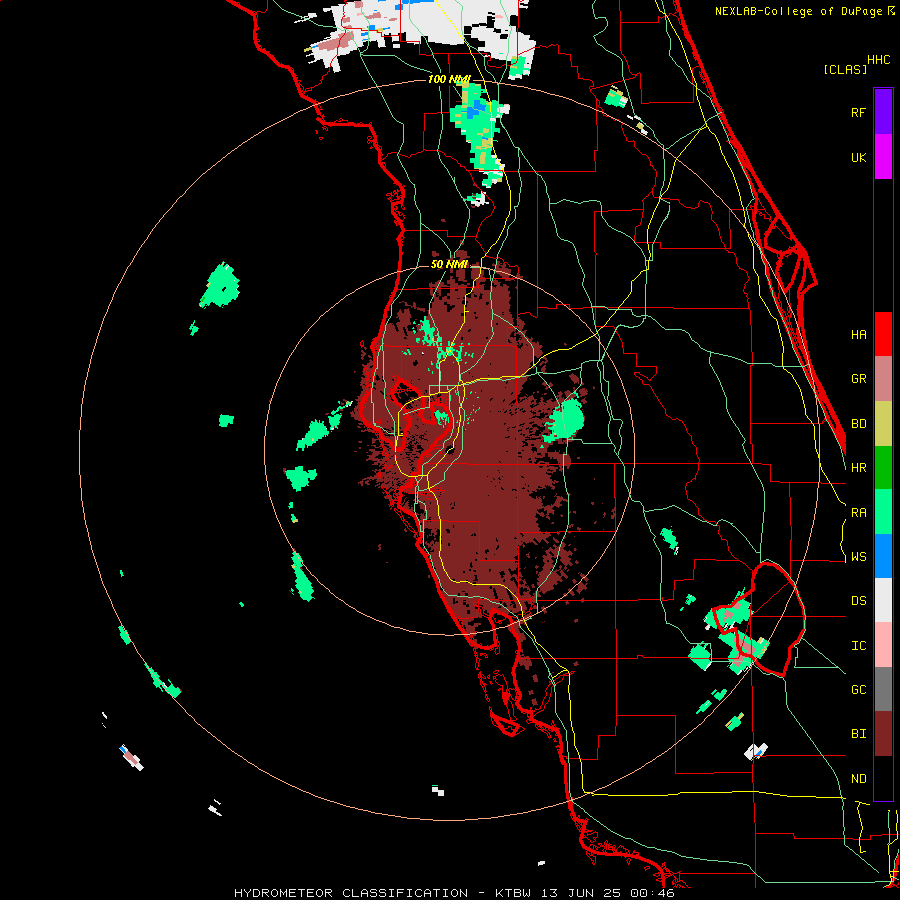
Task: Click the "HA" legend label
Action: (x=858, y=334)
